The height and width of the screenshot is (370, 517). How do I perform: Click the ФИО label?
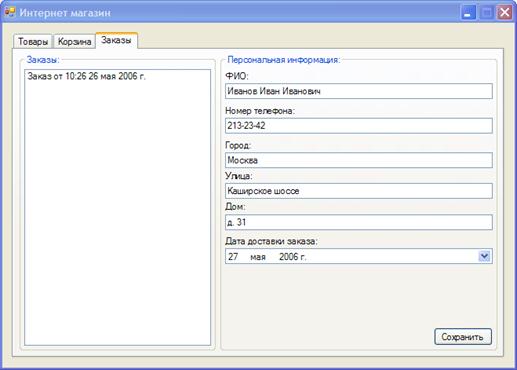237,76
